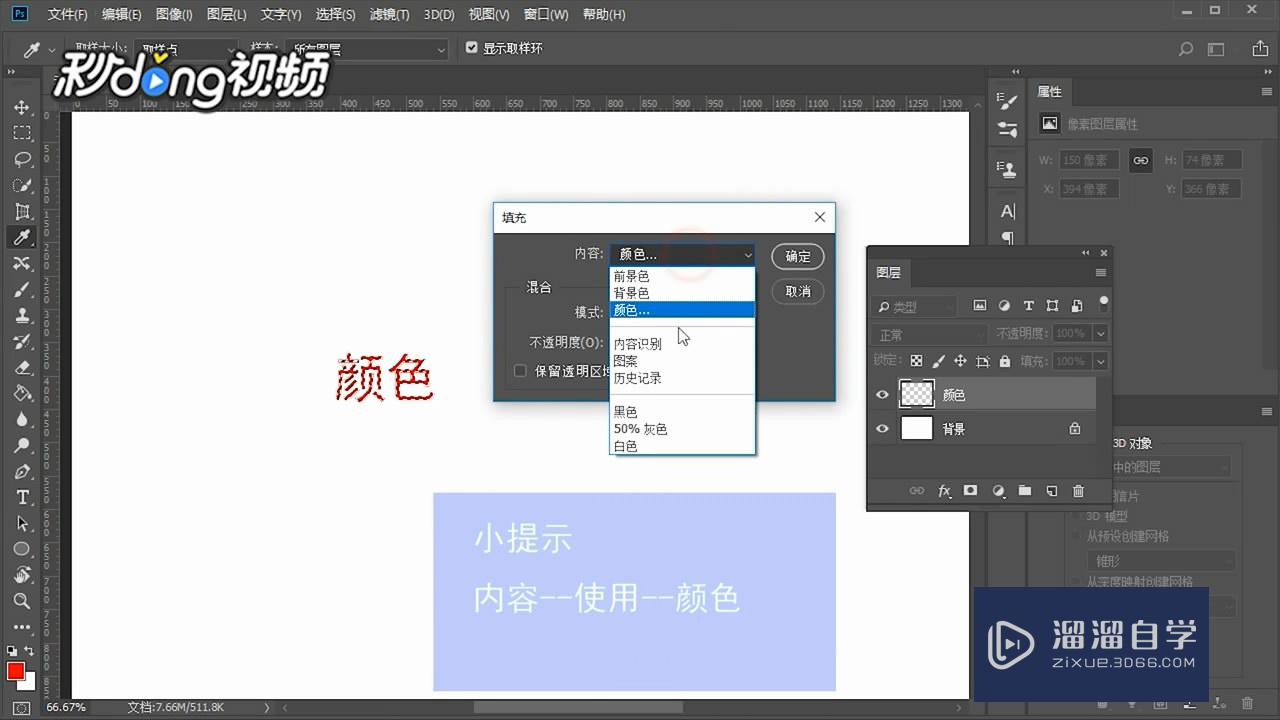Screen dimensions: 1280x720
Task: Open the 滤镜(T) menu
Action: coord(389,15)
